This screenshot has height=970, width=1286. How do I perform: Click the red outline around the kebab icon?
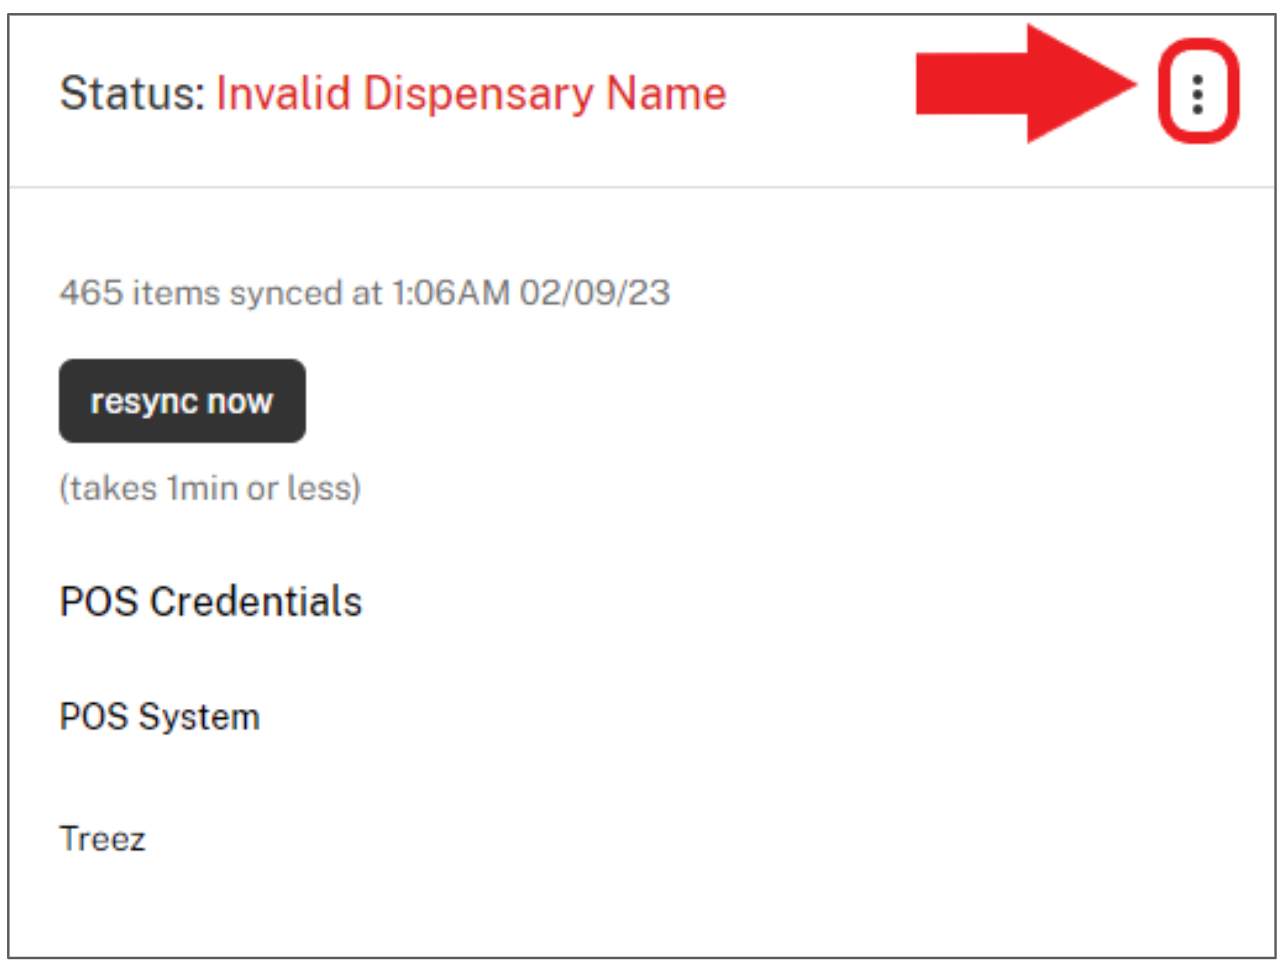coord(1198,91)
